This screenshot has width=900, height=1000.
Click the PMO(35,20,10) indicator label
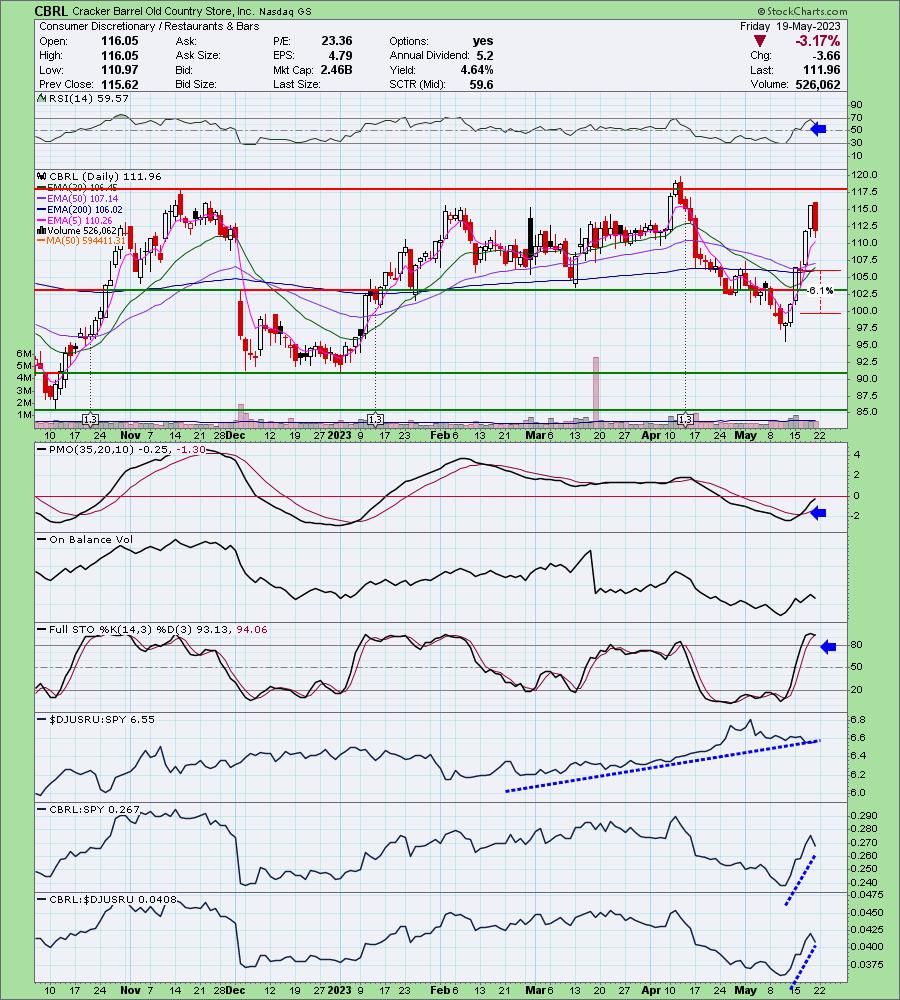[x=122, y=450]
